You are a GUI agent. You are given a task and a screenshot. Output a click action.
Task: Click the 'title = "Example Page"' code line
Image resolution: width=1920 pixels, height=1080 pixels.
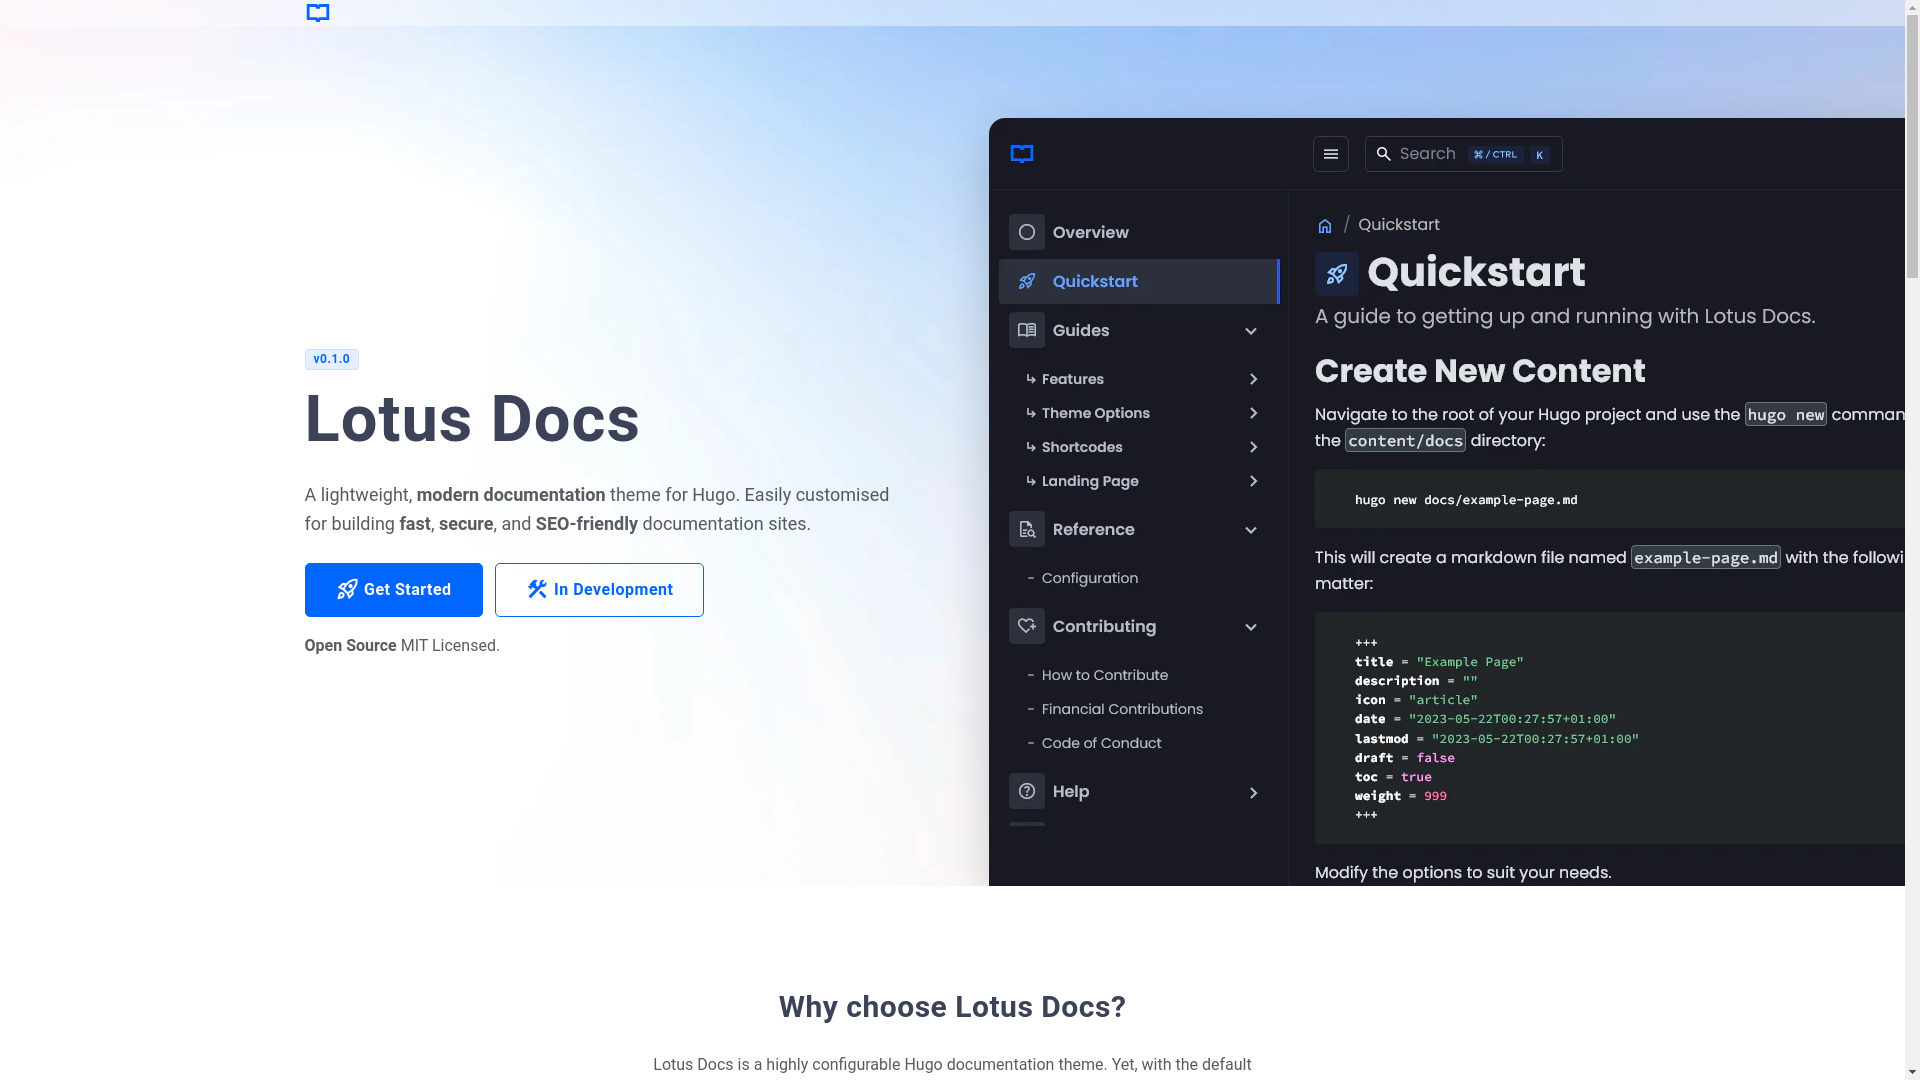[x=1439, y=661]
